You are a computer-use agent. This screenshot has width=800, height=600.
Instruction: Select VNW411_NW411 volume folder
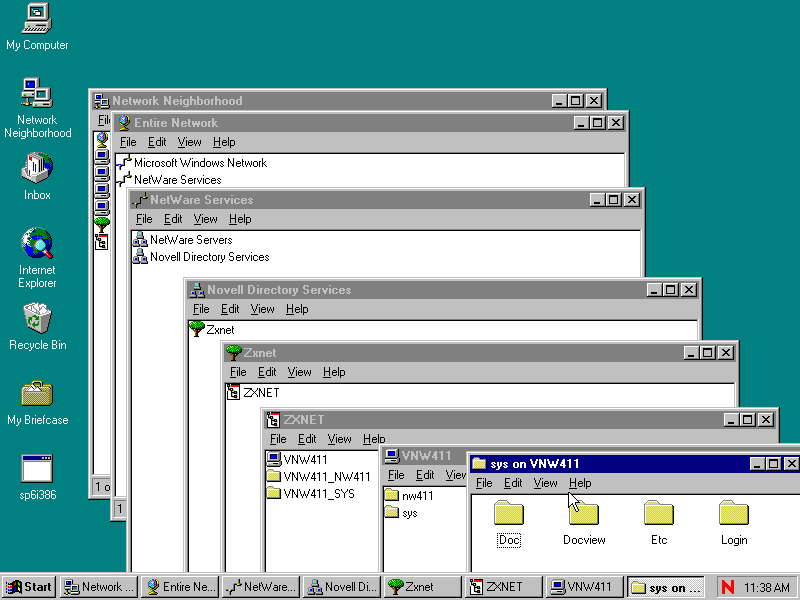(318, 477)
